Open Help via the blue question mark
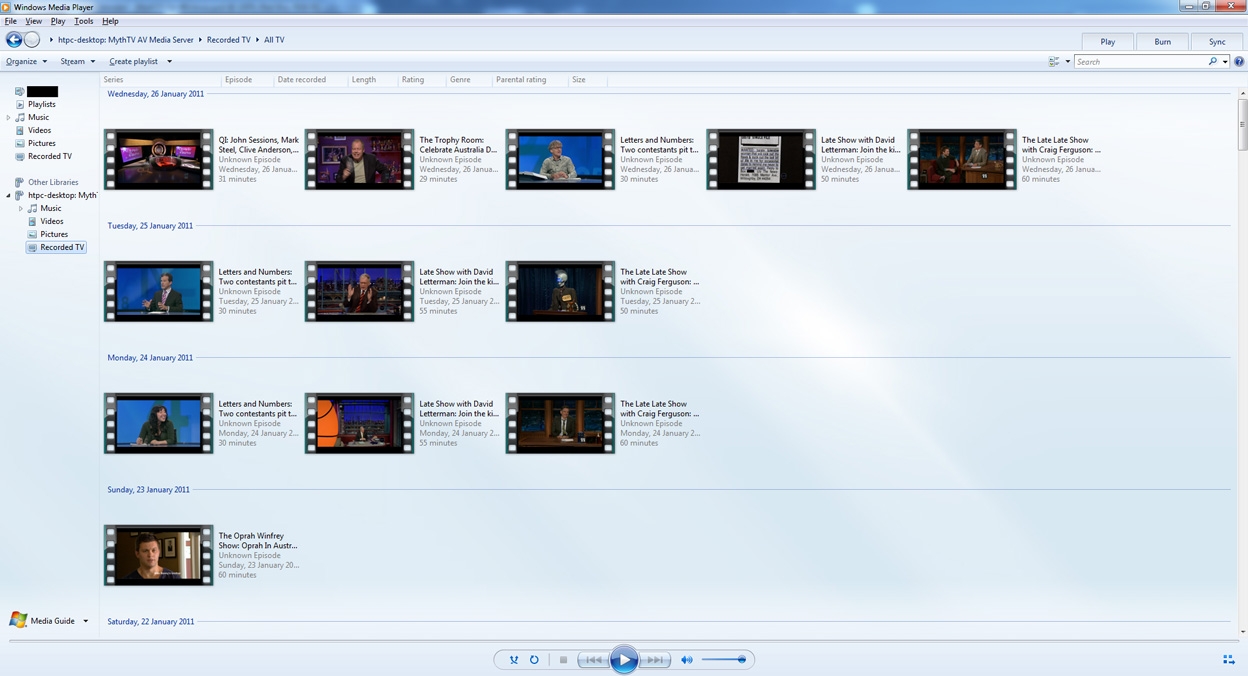Screen dimensions: 1248x676 click(x=1239, y=62)
